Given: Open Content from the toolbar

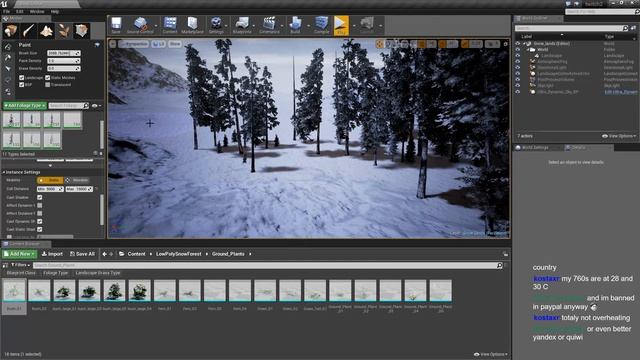Looking at the screenshot, I should pyautogui.click(x=170, y=25).
